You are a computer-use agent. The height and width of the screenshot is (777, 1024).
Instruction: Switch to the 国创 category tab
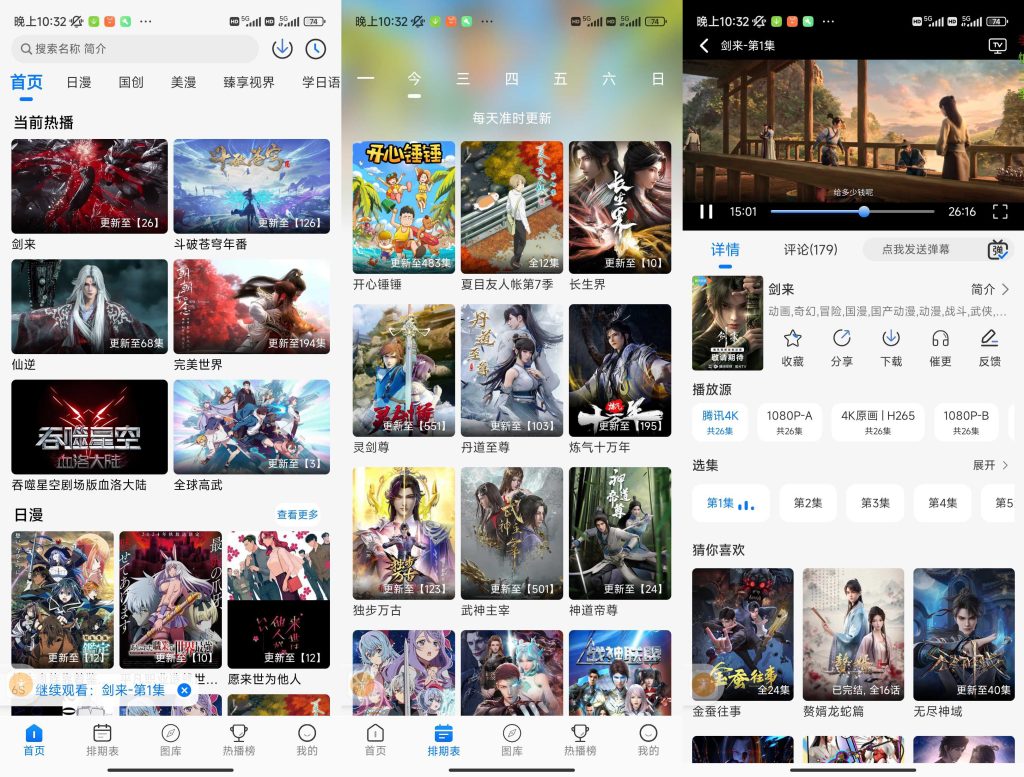point(131,82)
